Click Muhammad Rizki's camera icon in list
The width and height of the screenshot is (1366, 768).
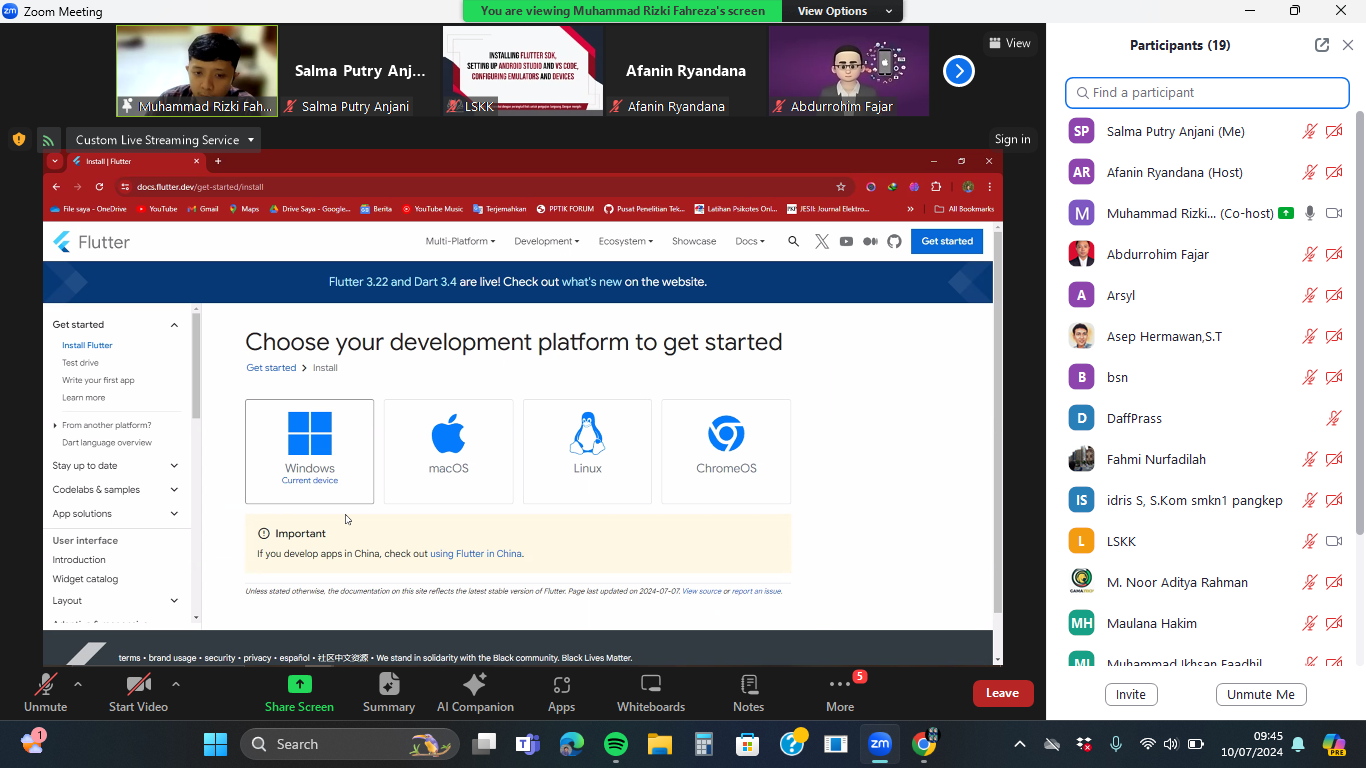[x=1334, y=213]
